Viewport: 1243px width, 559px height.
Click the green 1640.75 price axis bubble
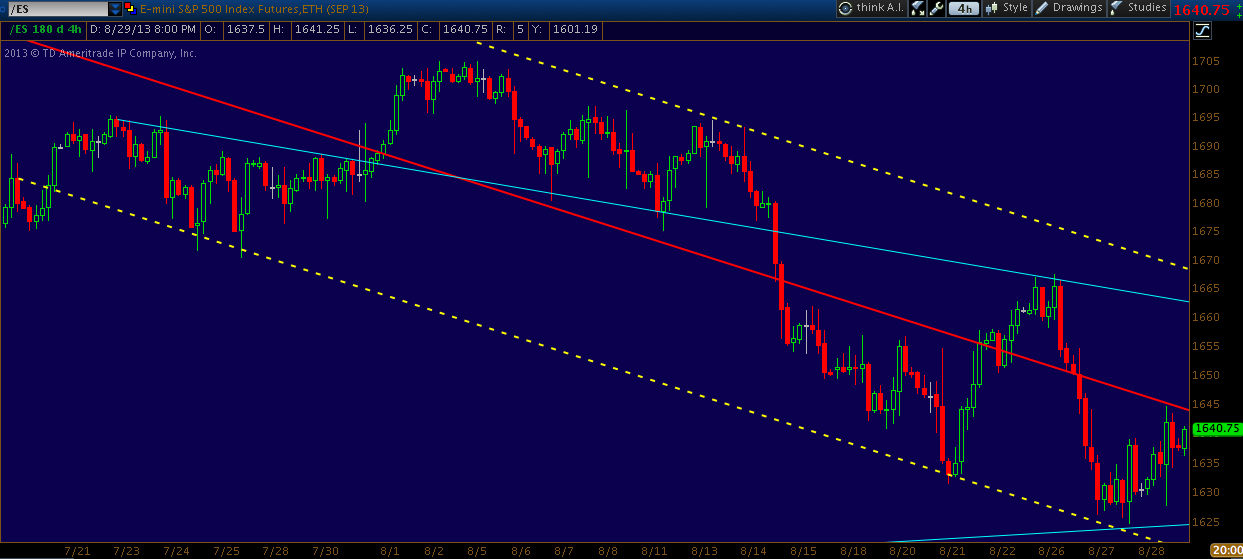pyautogui.click(x=1217, y=428)
